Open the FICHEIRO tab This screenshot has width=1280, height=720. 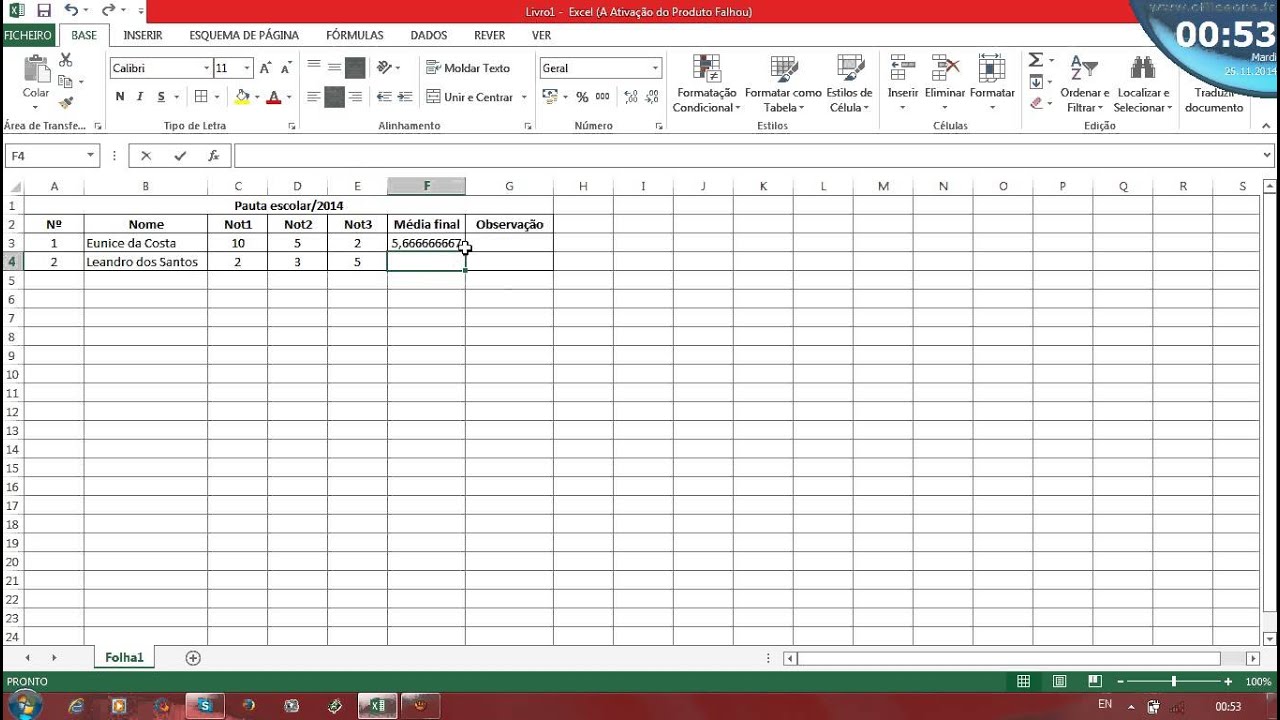pyautogui.click(x=28, y=35)
